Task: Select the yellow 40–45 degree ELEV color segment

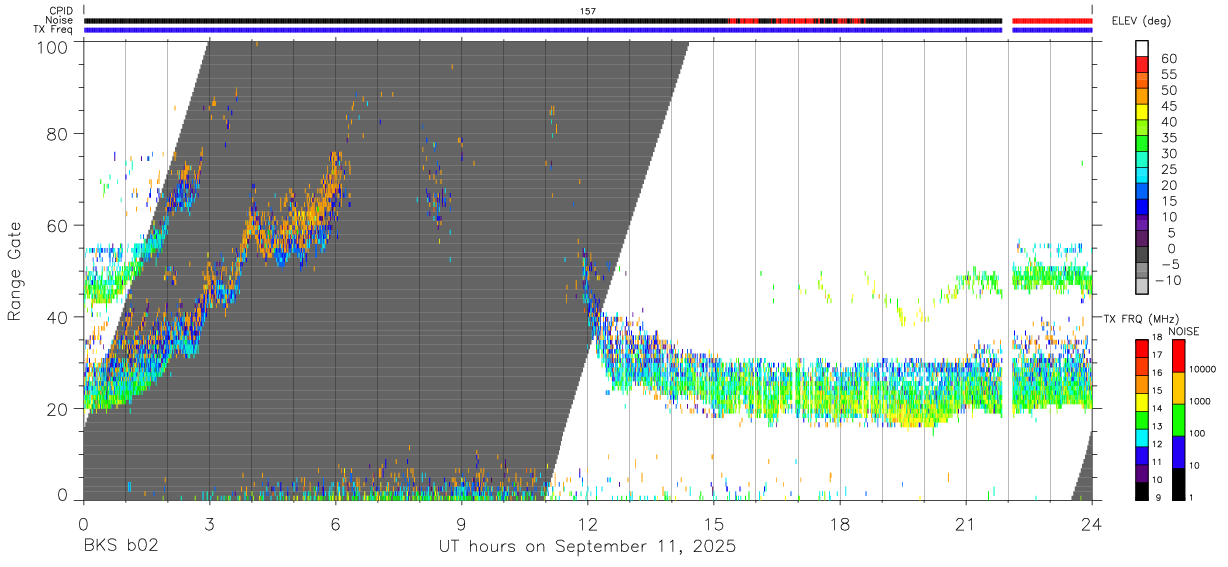Action: [x=1142, y=111]
